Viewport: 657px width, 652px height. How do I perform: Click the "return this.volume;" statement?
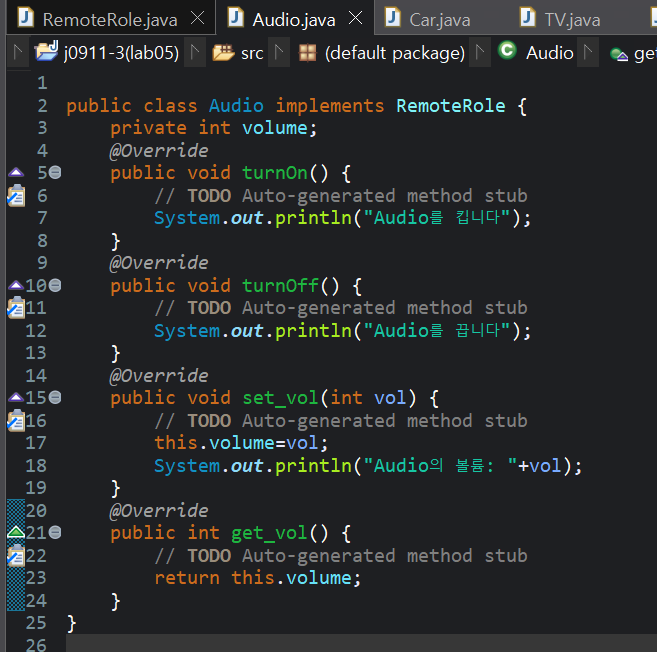[x=258, y=579]
